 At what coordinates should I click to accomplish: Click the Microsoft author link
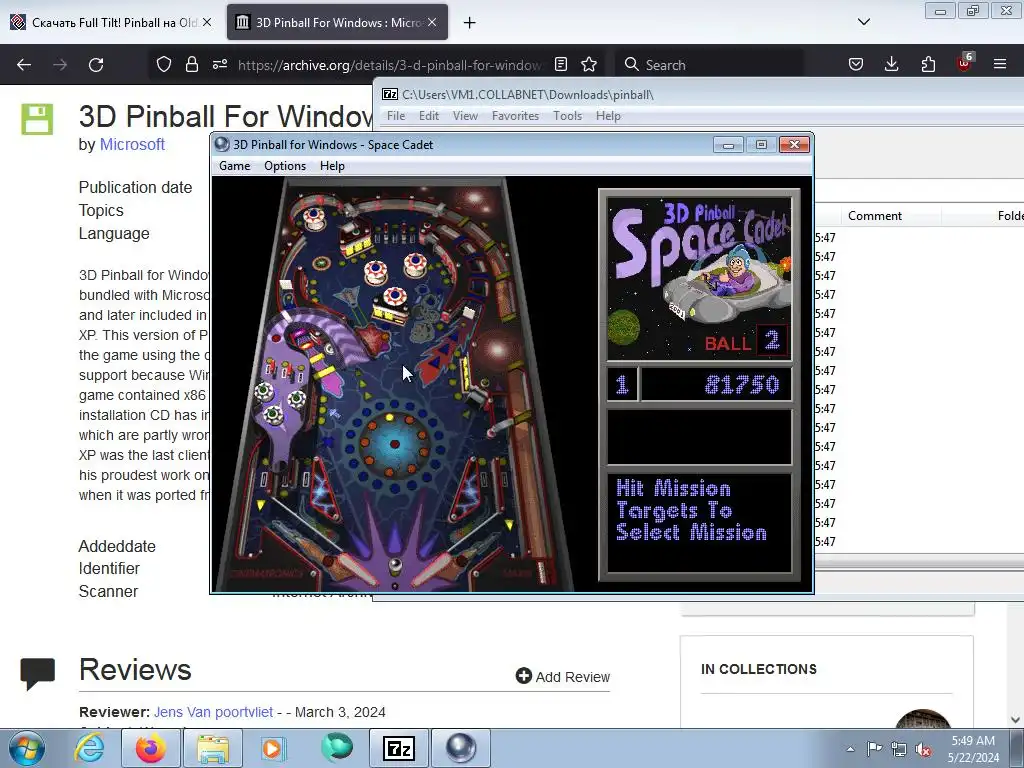132,144
